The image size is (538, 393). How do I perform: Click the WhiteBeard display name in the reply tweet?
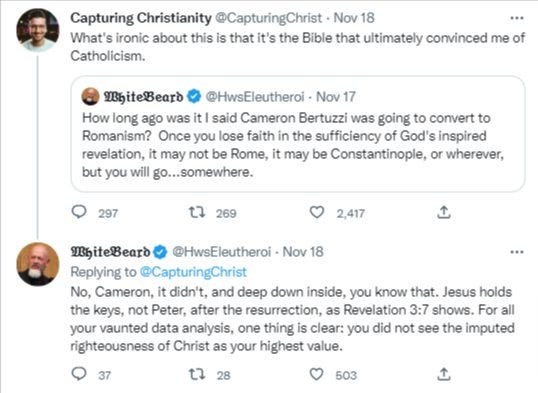[110, 252]
